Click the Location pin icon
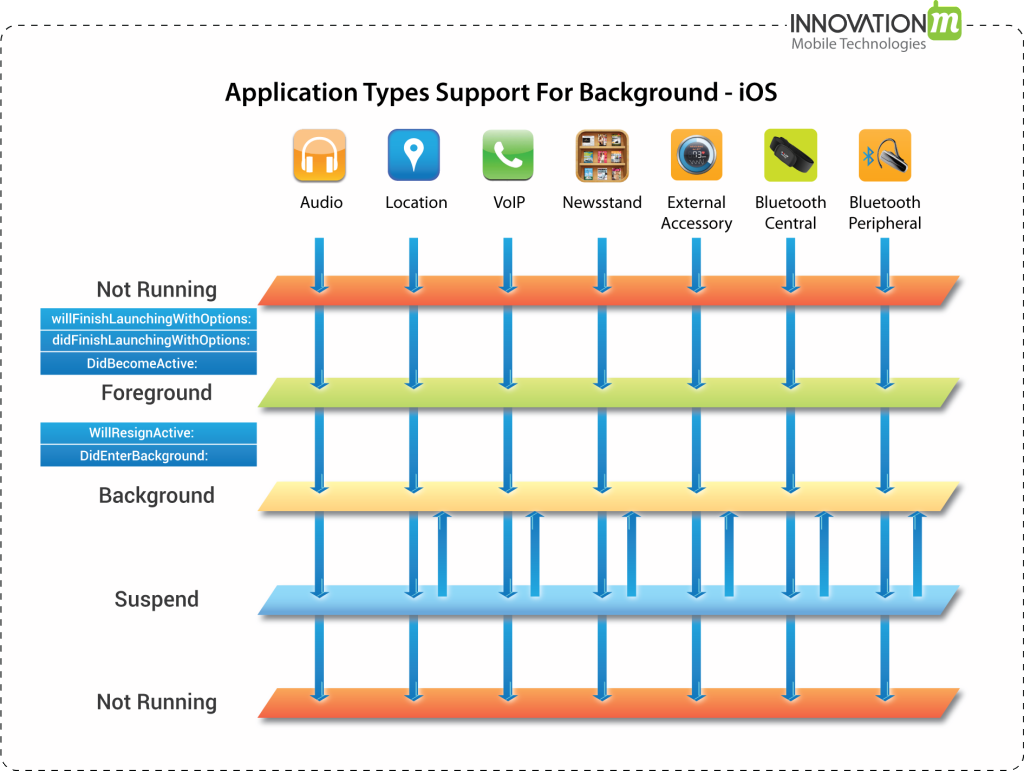 (415, 155)
